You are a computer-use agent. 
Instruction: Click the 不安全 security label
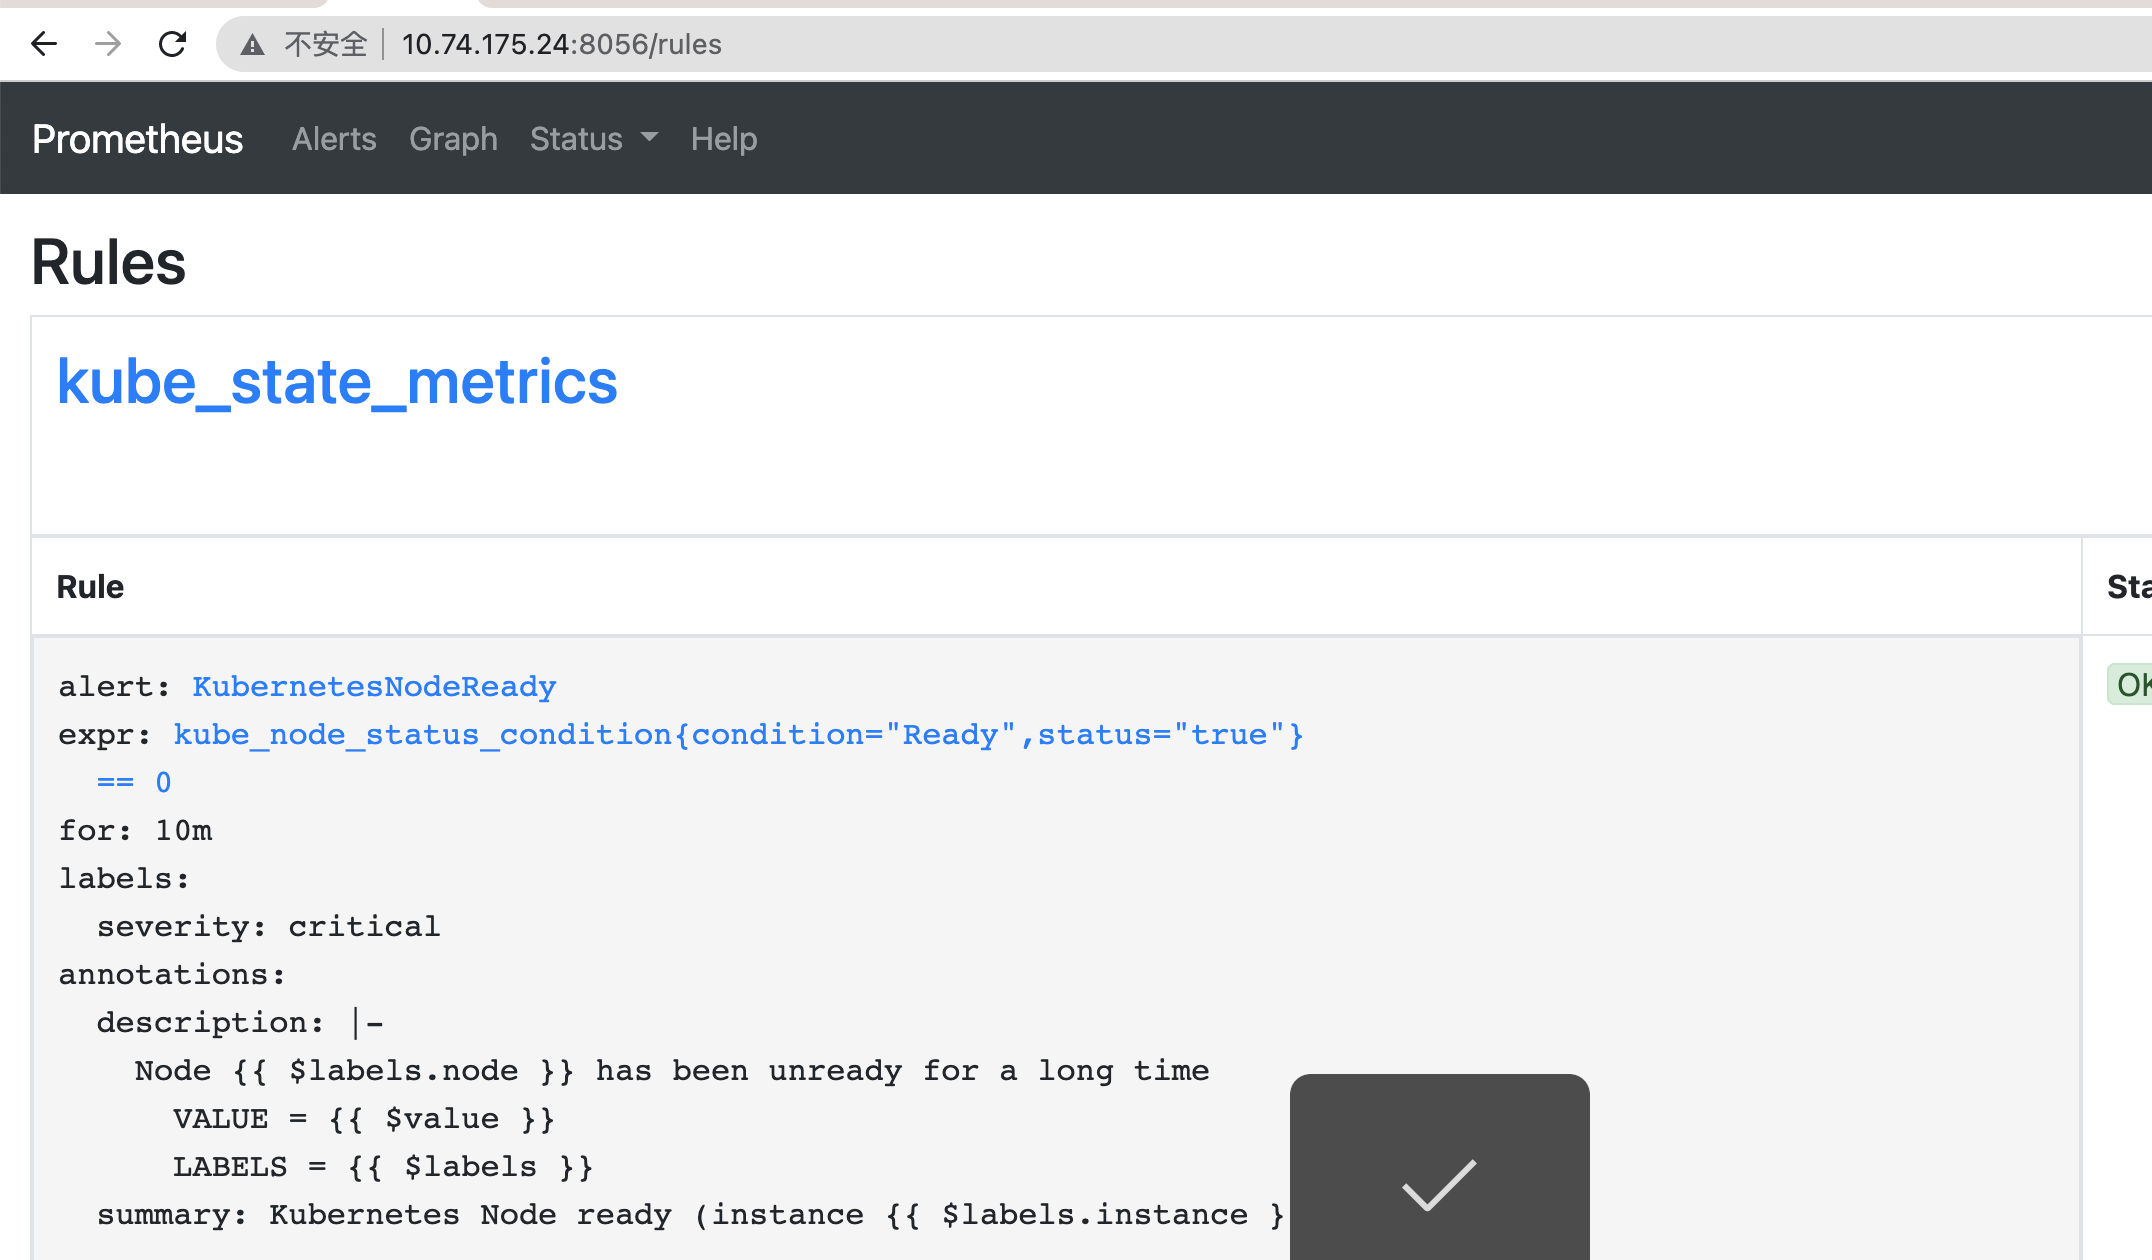[325, 44]
